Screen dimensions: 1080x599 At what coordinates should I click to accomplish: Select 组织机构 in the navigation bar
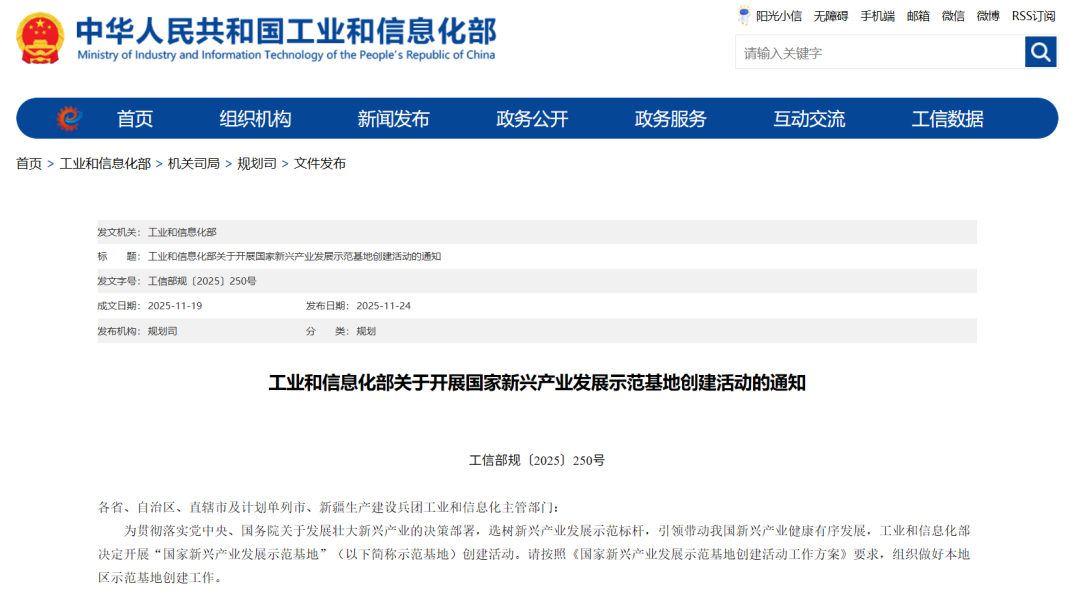[x=255, y=119]
